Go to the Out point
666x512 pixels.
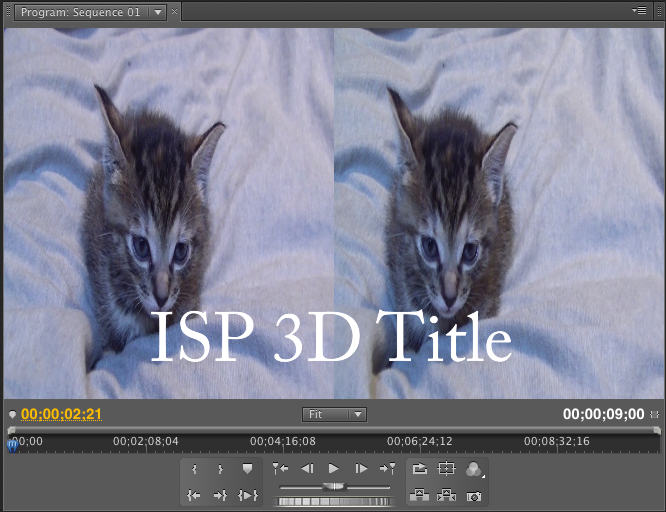click(220, 495)
